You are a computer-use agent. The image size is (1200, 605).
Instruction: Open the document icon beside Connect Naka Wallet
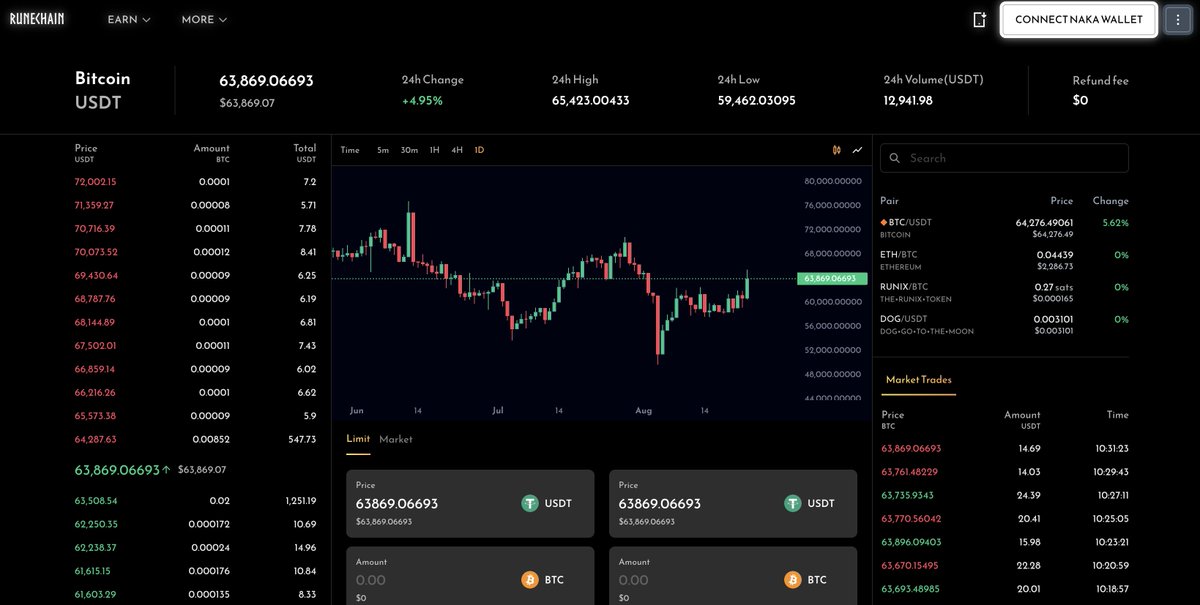coord(979,19)
